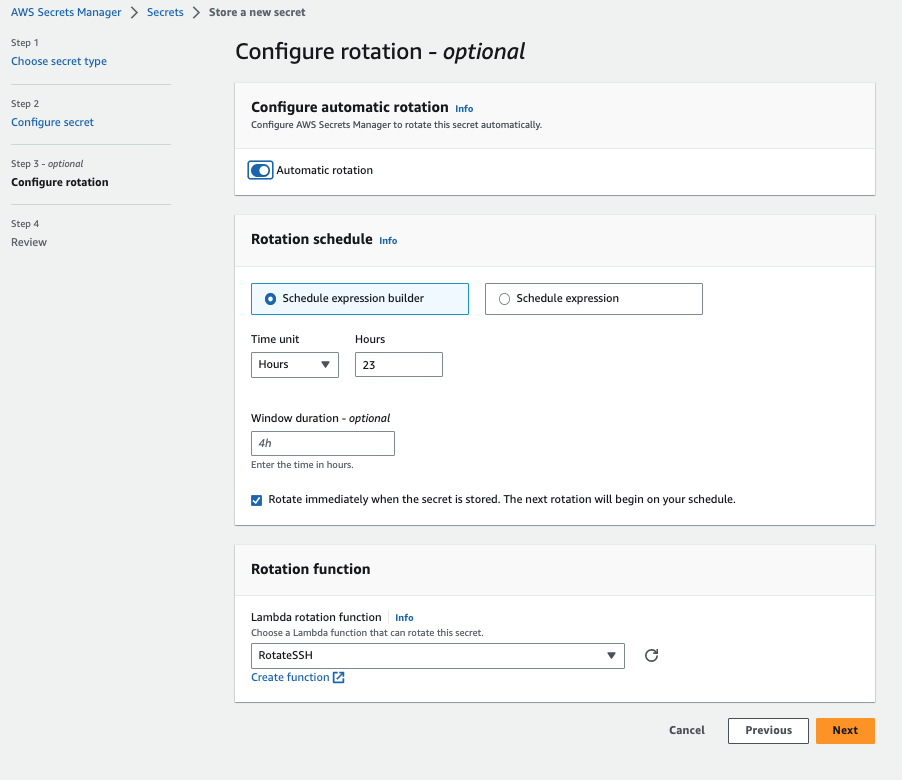Viewport: 902px width, 780px height.
Task: Click Info next to Rotation schedule
Action: tap(388, 241)
